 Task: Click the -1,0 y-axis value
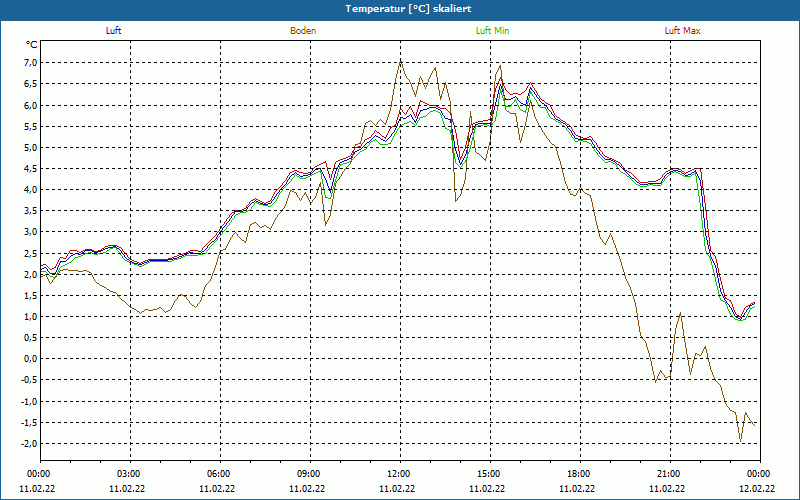[x=30, y=402]
